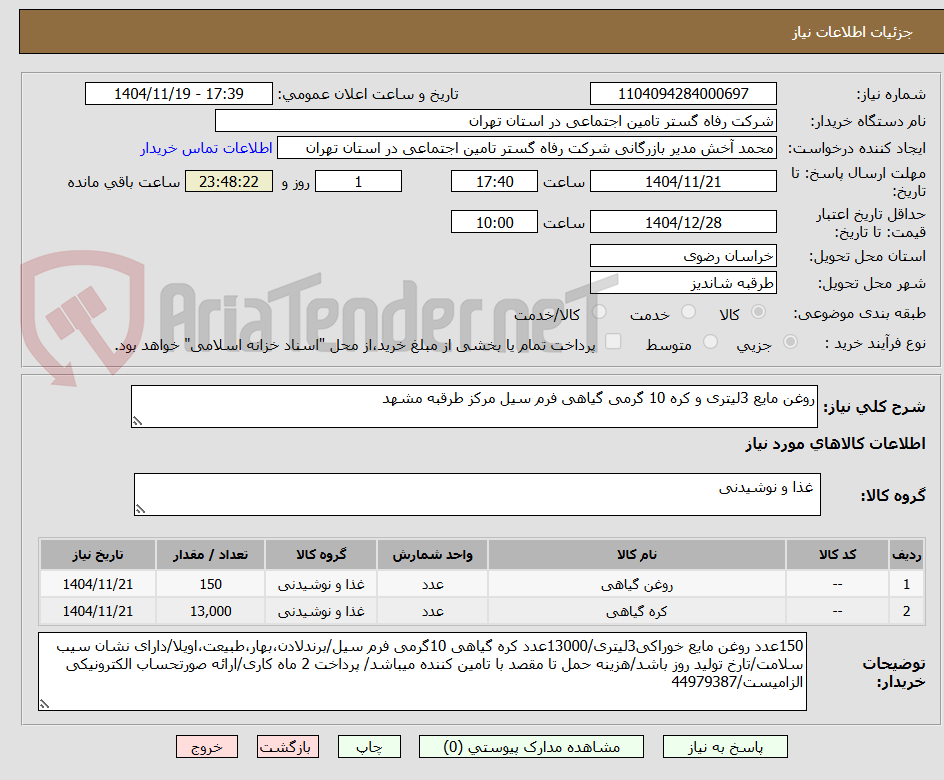The image size is (944, 780).
Task: Click unit عدد in کره گیاهی row
Action: [x=432, y=611]
